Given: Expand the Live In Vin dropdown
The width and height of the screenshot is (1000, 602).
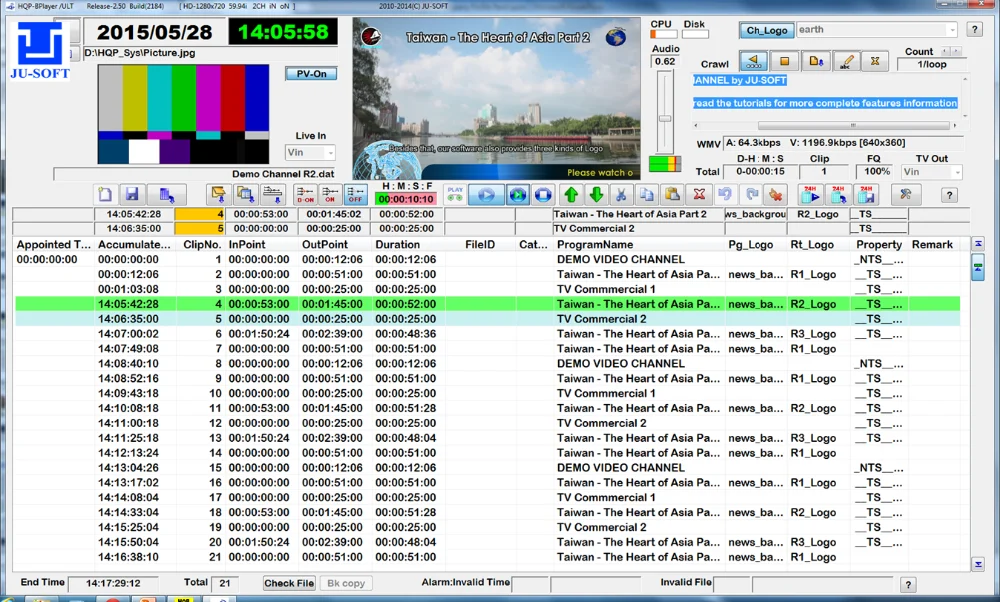Looking at the screenshot, I should click(x=329, y=153).
